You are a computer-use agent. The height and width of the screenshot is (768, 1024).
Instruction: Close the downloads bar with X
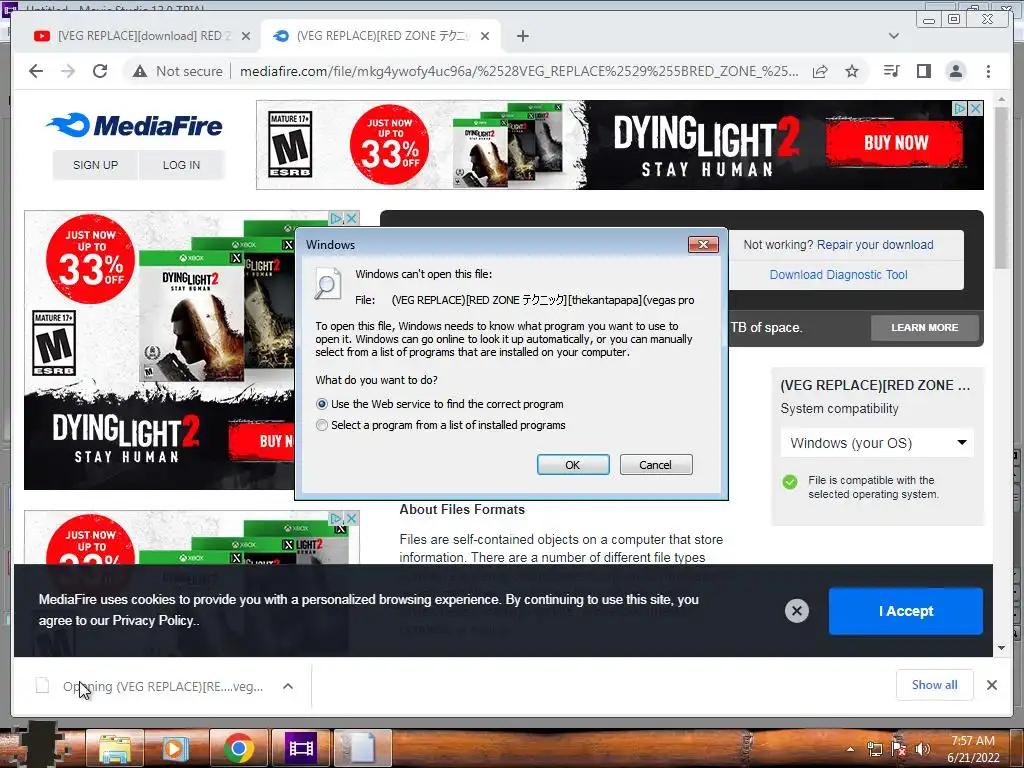(x=991, y=684)
